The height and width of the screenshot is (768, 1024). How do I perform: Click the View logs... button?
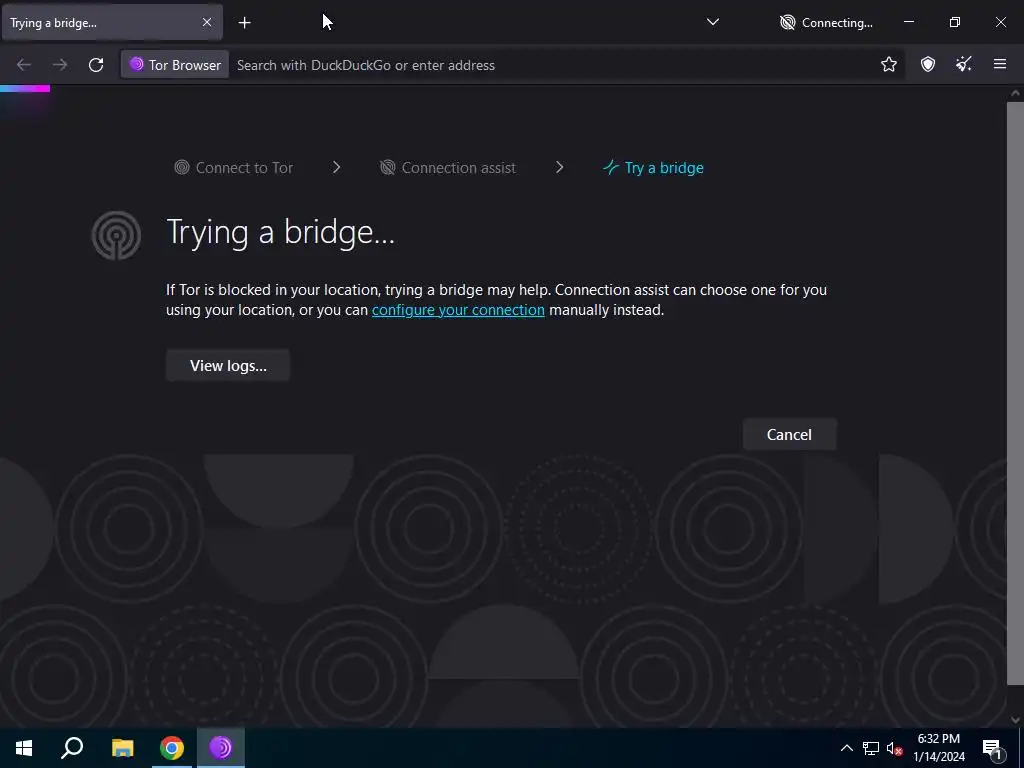(x=228, y=366)
